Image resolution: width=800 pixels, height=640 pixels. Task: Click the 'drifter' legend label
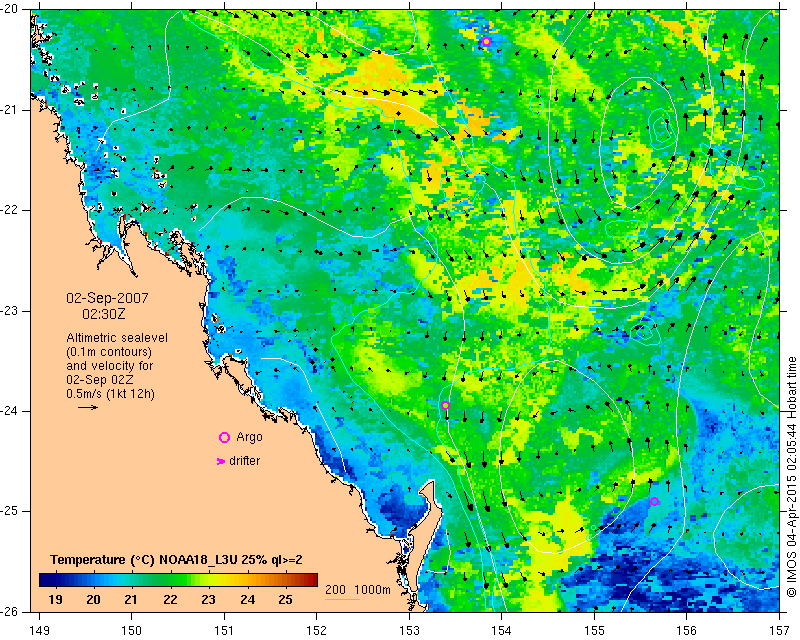point(244,461)
